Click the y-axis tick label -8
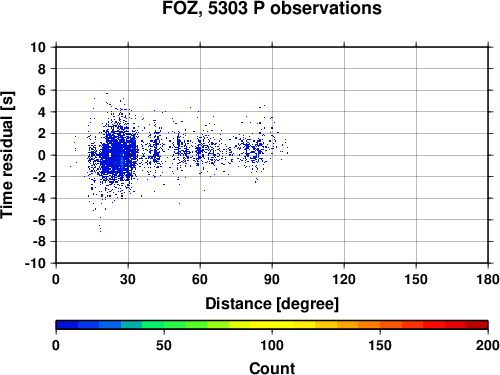Screen dimensions: 500x375 39,242
